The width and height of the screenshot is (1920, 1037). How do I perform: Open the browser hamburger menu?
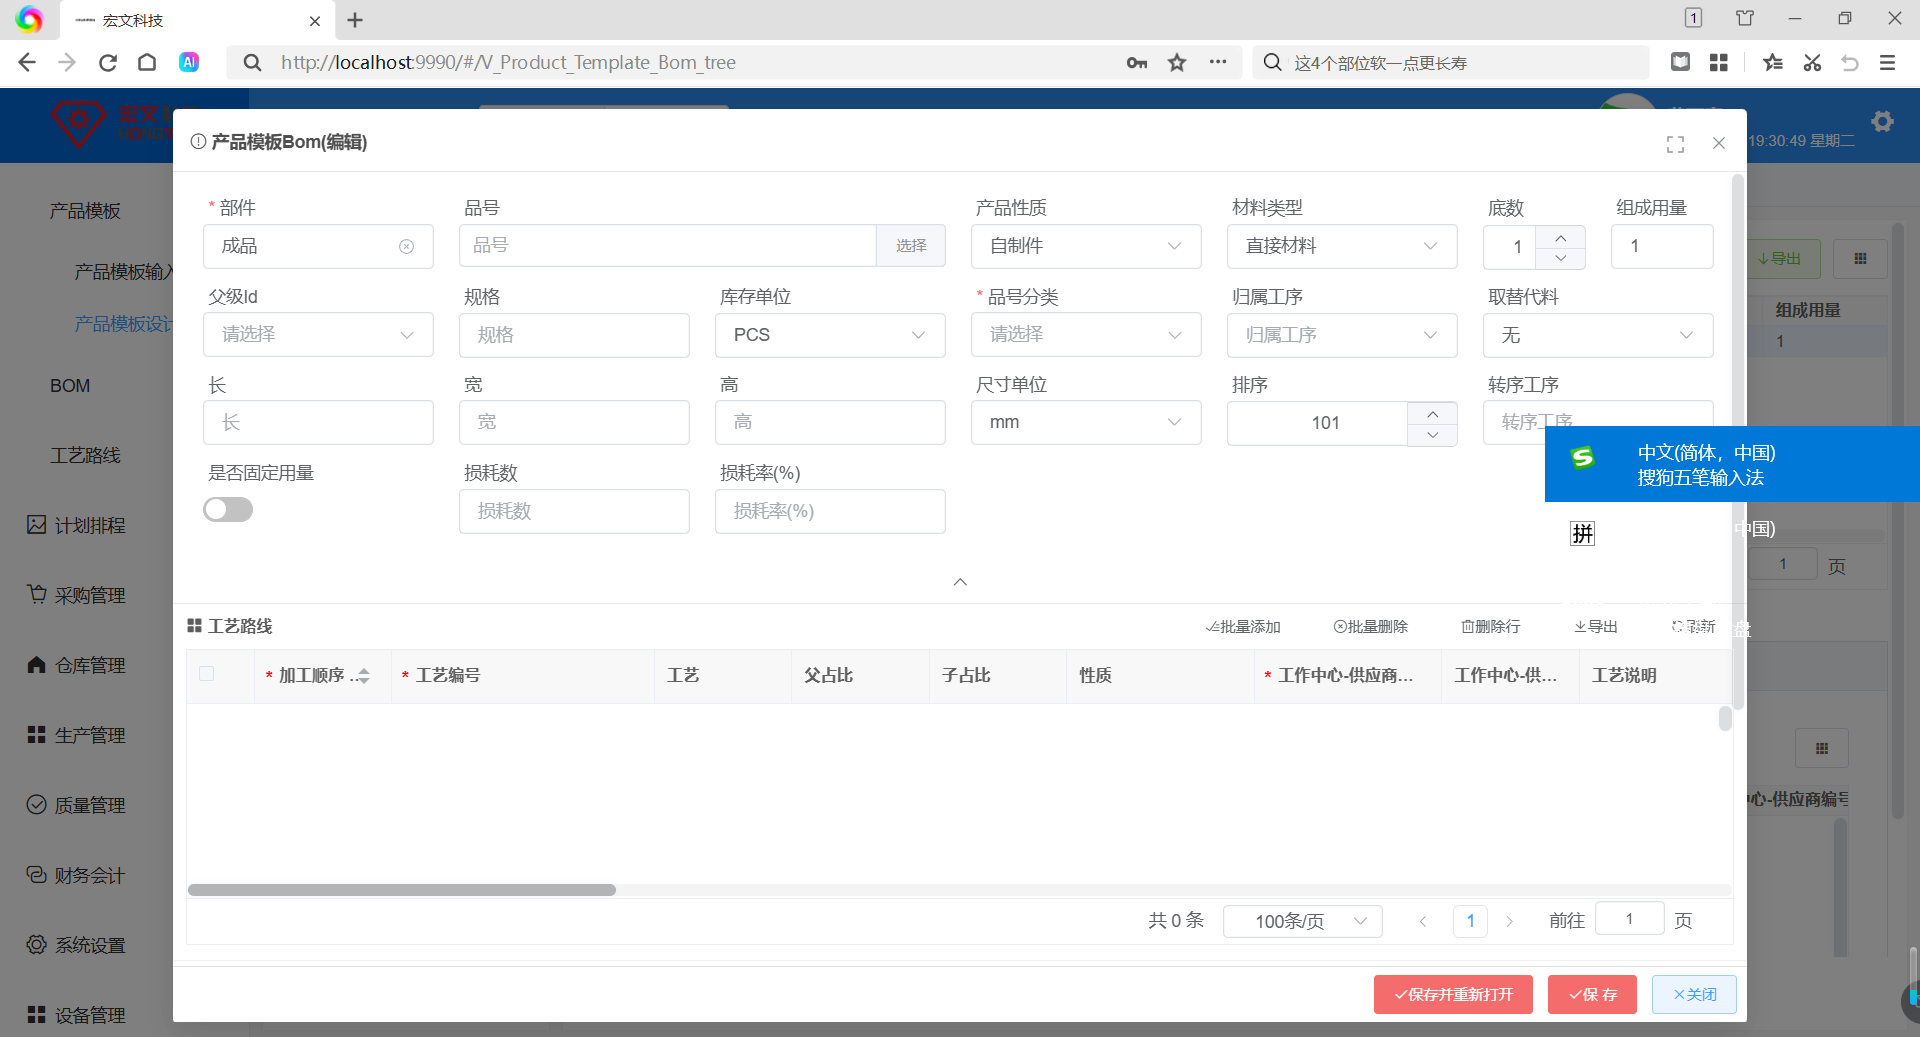coord(1888,63)
